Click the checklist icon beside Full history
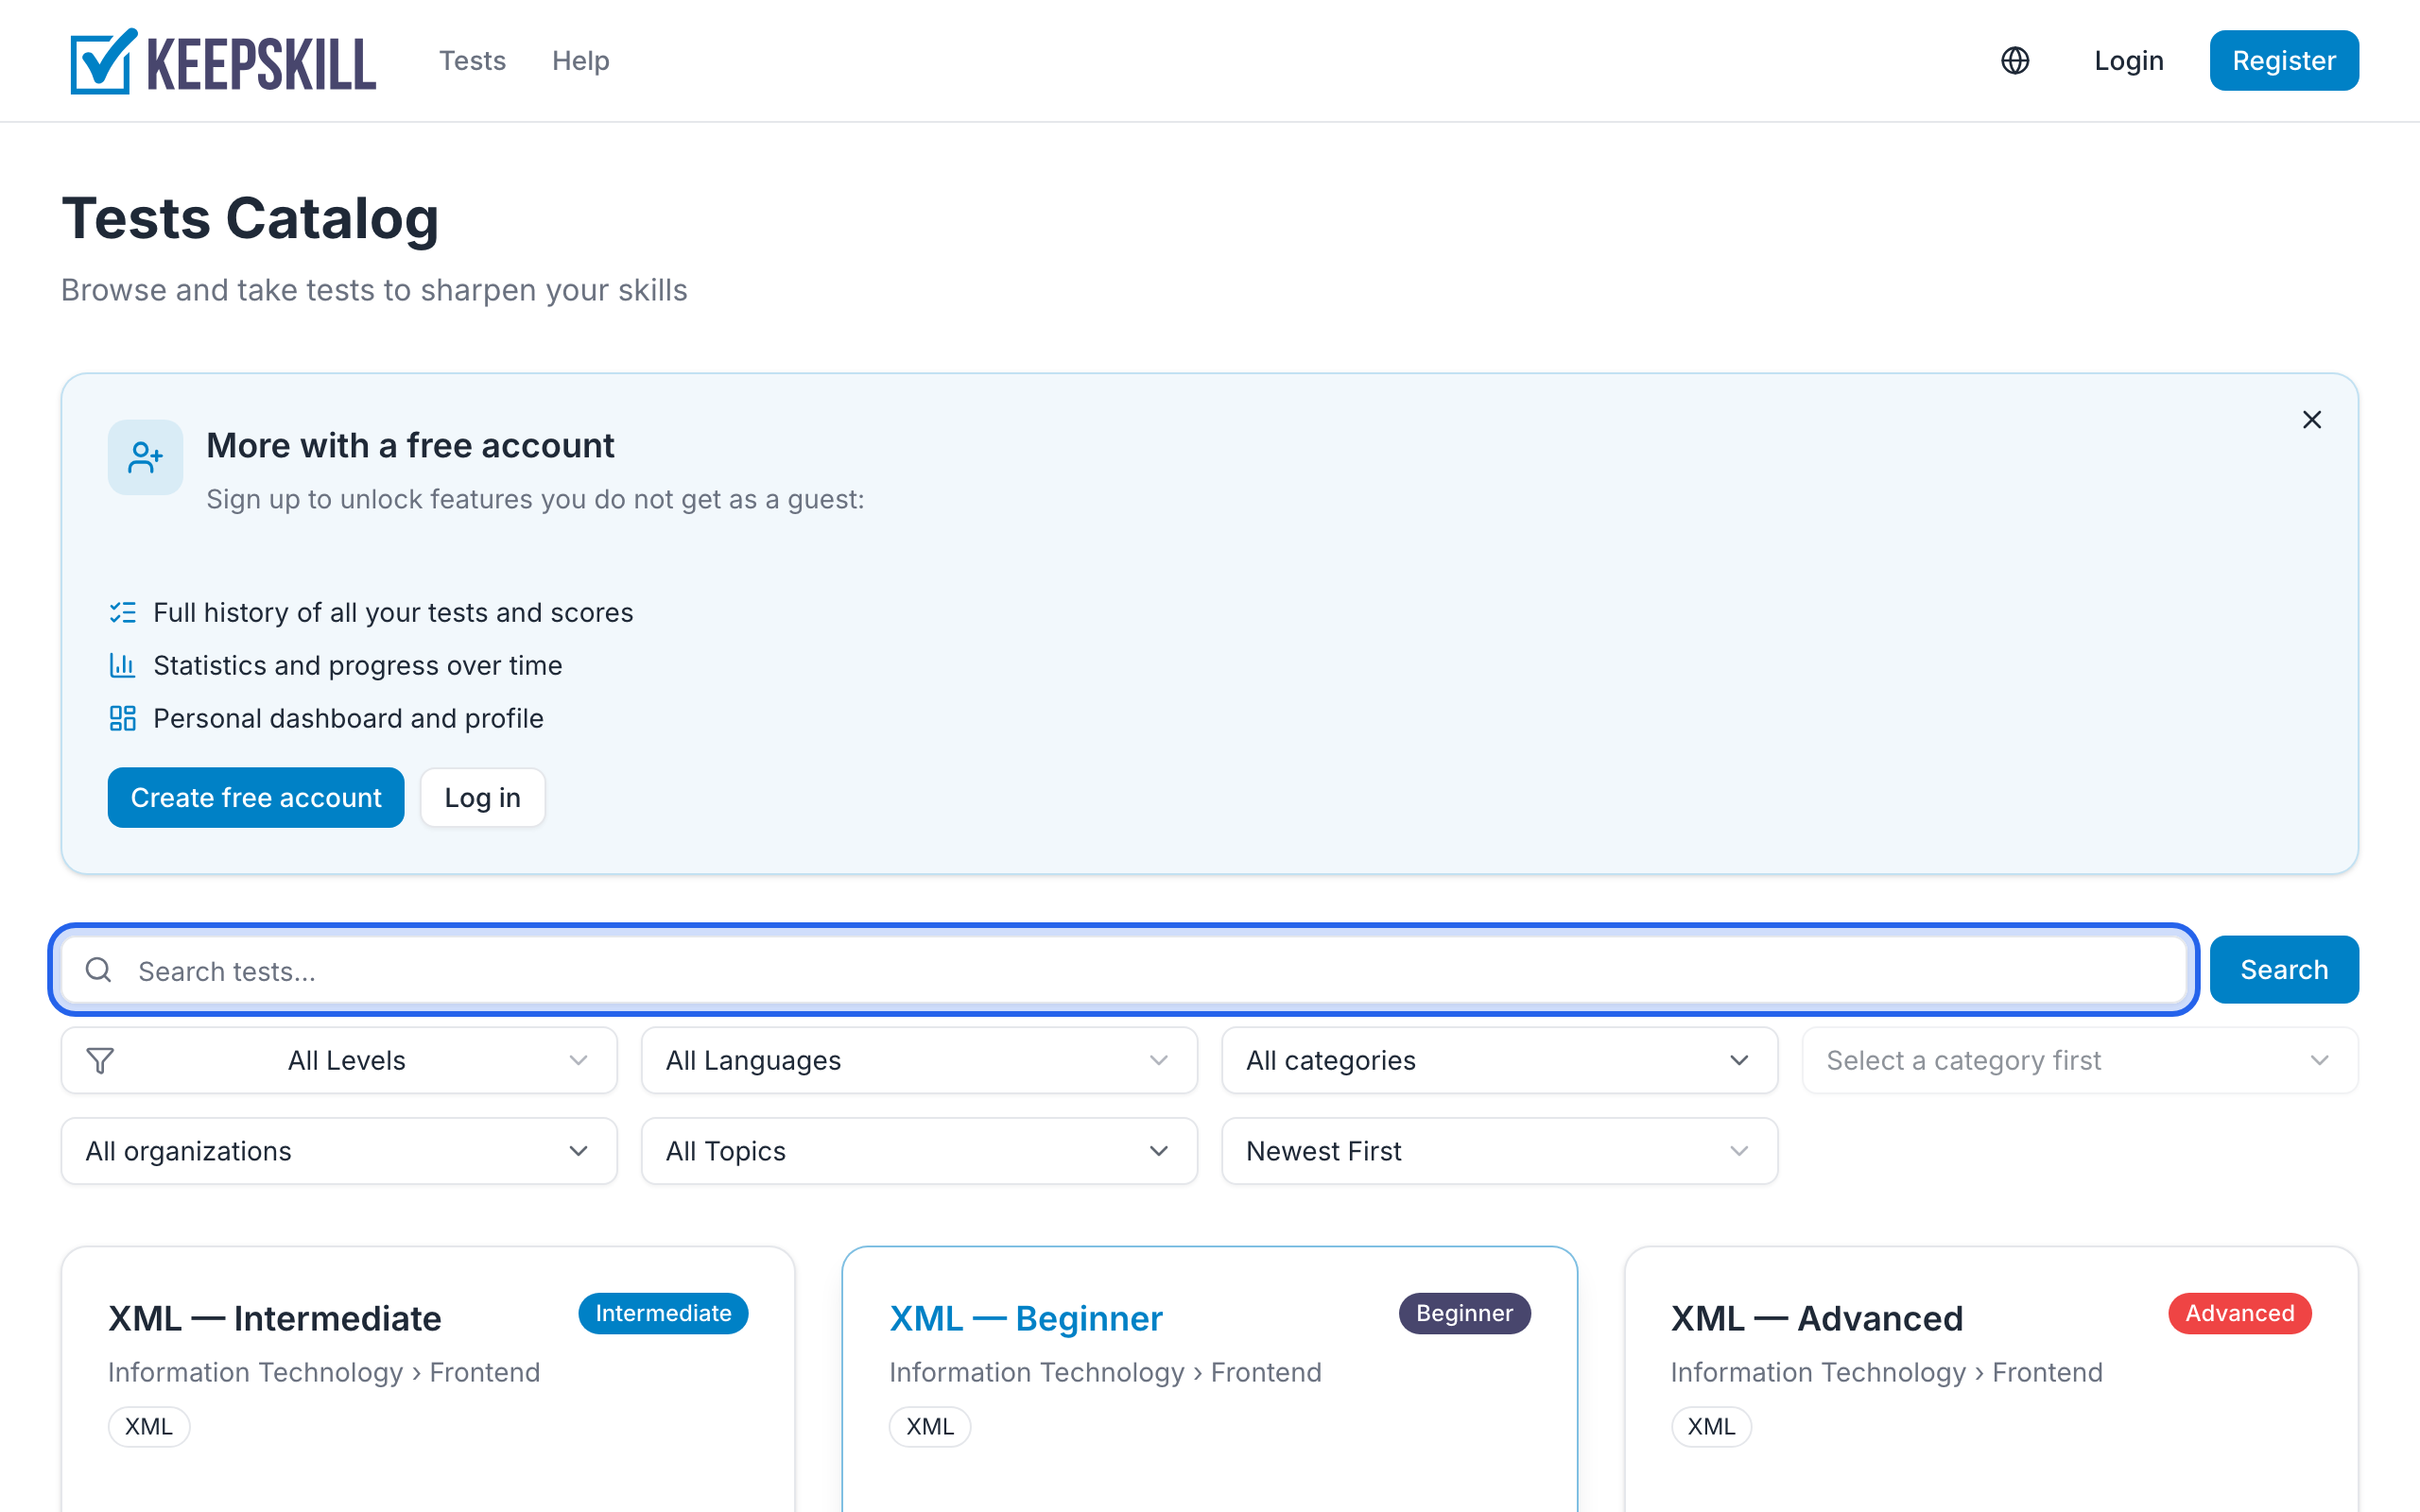Screen dimensions: 2420x1512 [x=123, y=612]
